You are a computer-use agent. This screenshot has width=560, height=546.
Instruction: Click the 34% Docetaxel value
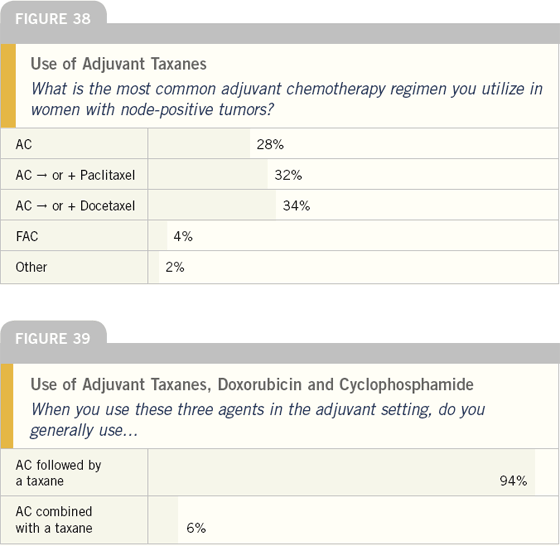(296, 206)
